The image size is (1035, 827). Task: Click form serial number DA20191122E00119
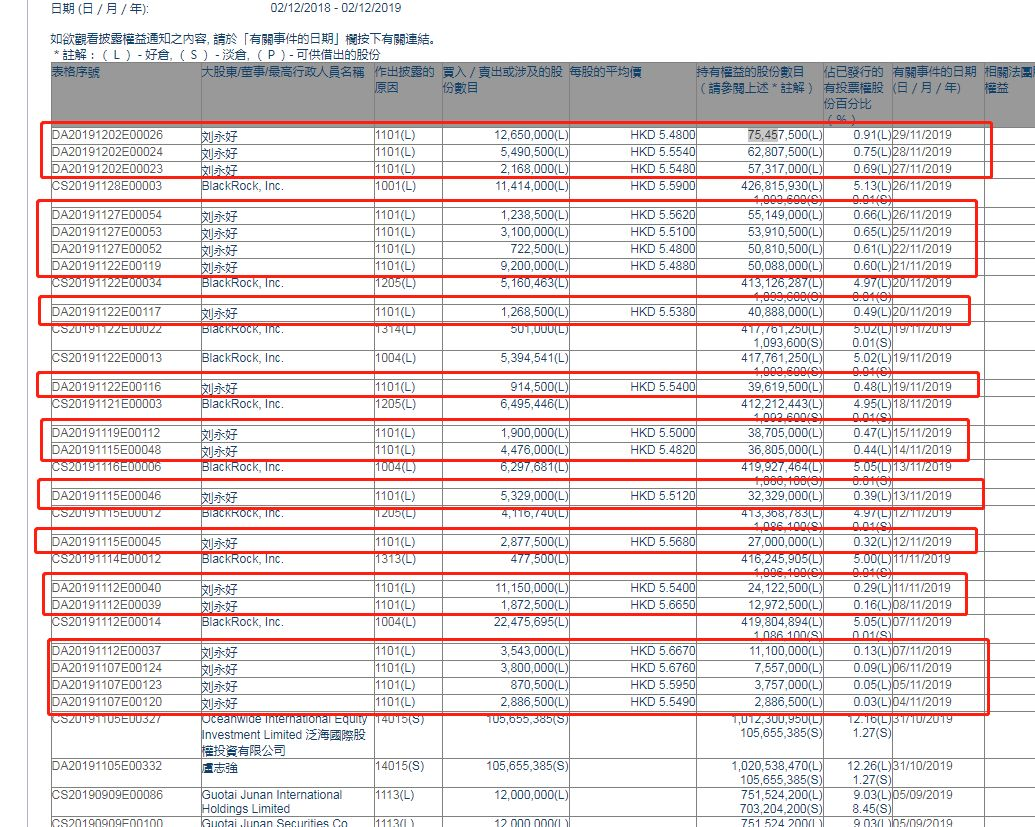107,266
